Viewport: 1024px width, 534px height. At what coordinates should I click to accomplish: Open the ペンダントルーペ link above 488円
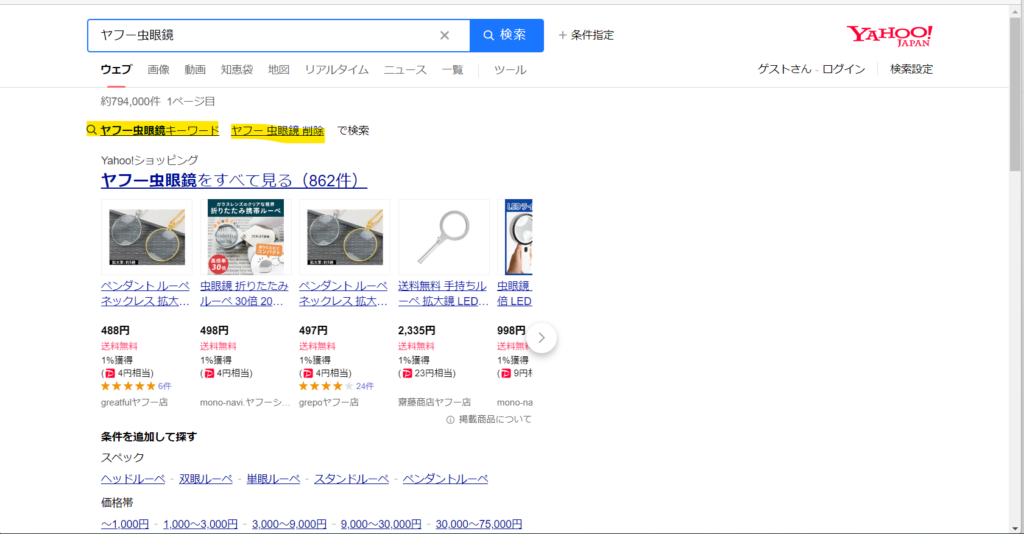point(146,294)
